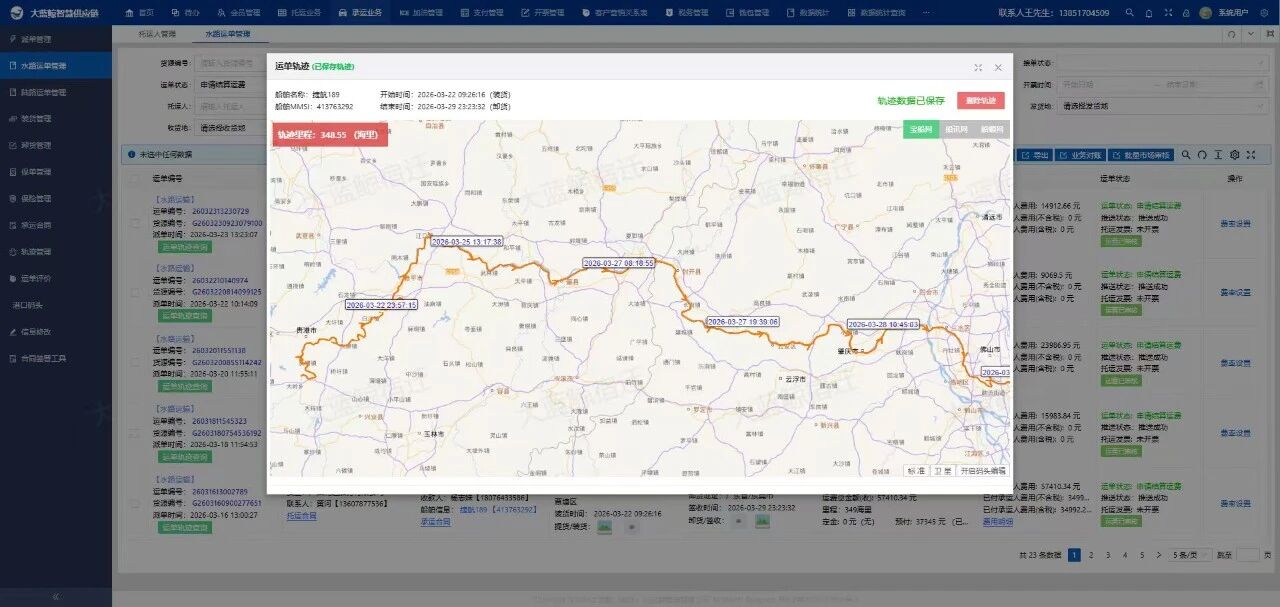Click the table search icon in toolbar

pyautogui.click(x=1186, y=155)
